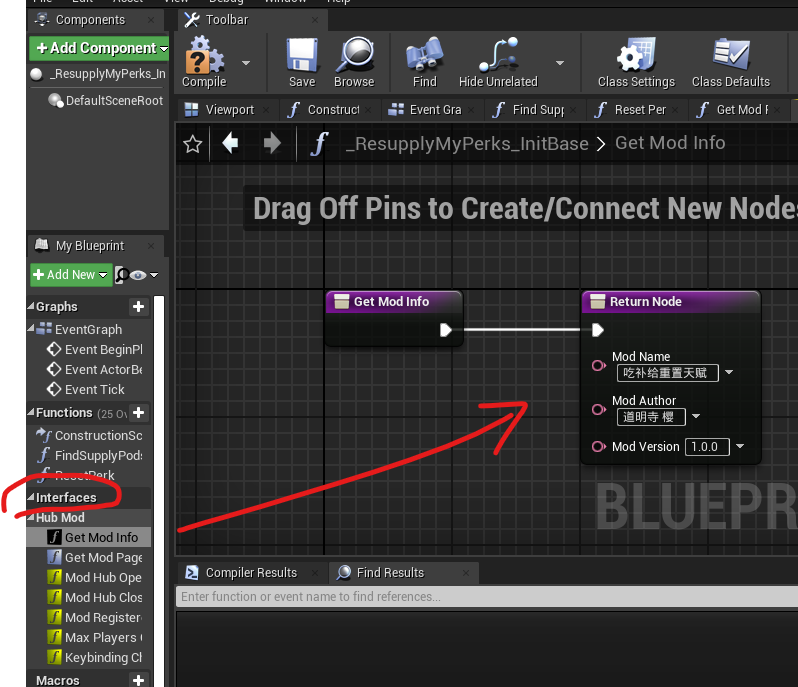Navigate forward with right arrow
The width and height of the screenshot is (798, 687).
(272, 143)
